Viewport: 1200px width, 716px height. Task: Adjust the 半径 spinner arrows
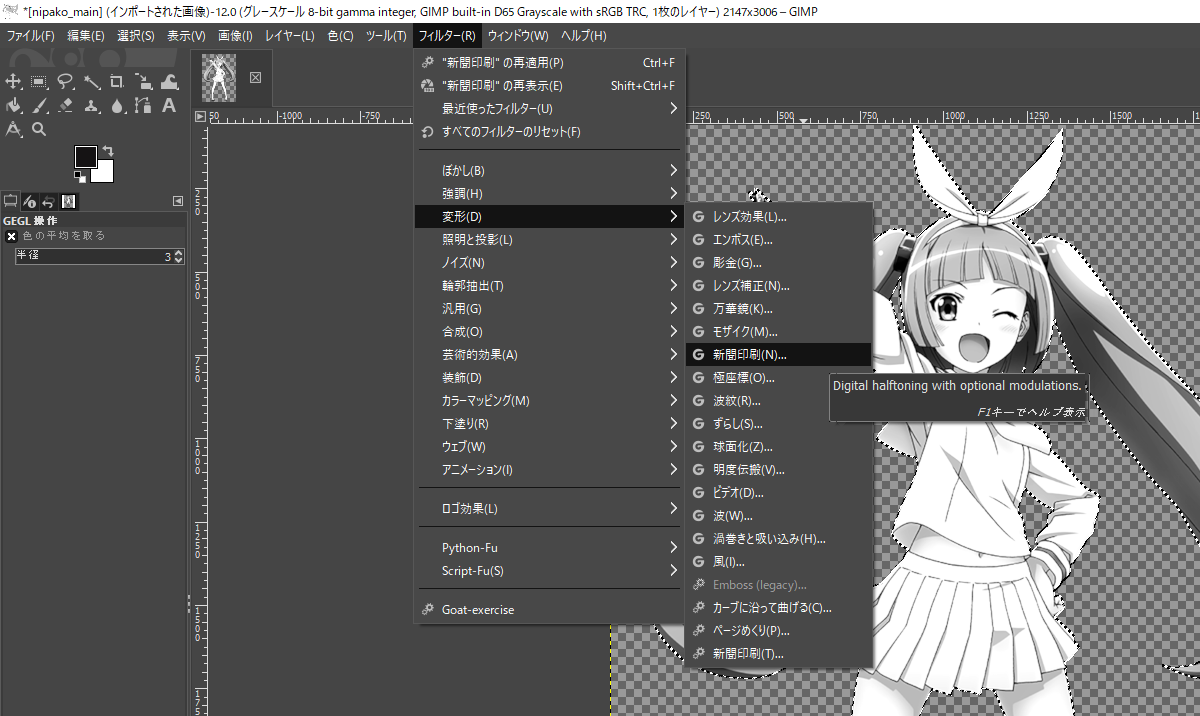(x=178, y=256)
